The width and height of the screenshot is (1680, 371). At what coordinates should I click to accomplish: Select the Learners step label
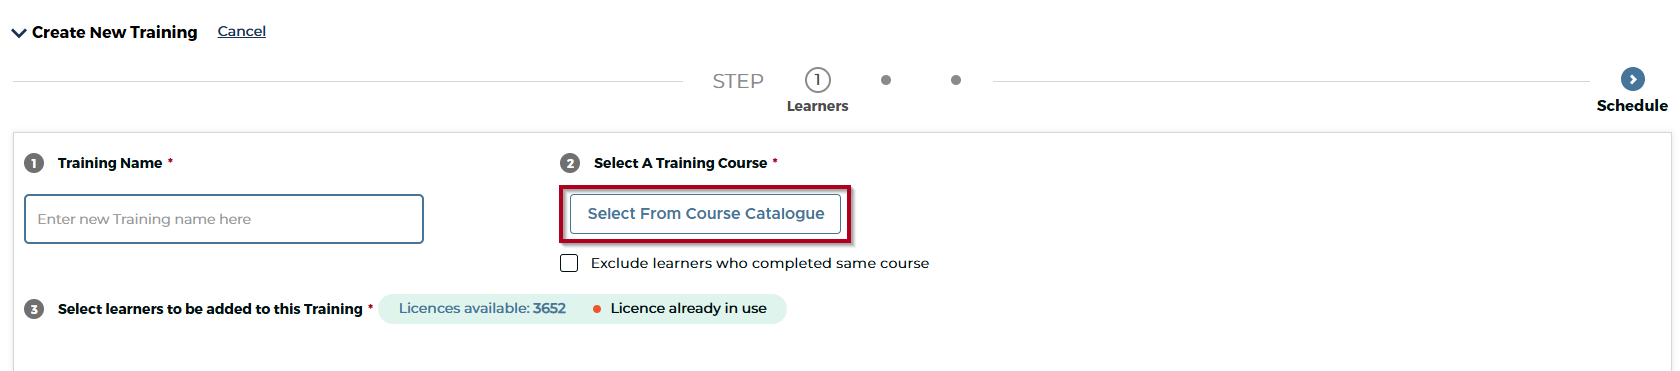click(x=817, y=106)
